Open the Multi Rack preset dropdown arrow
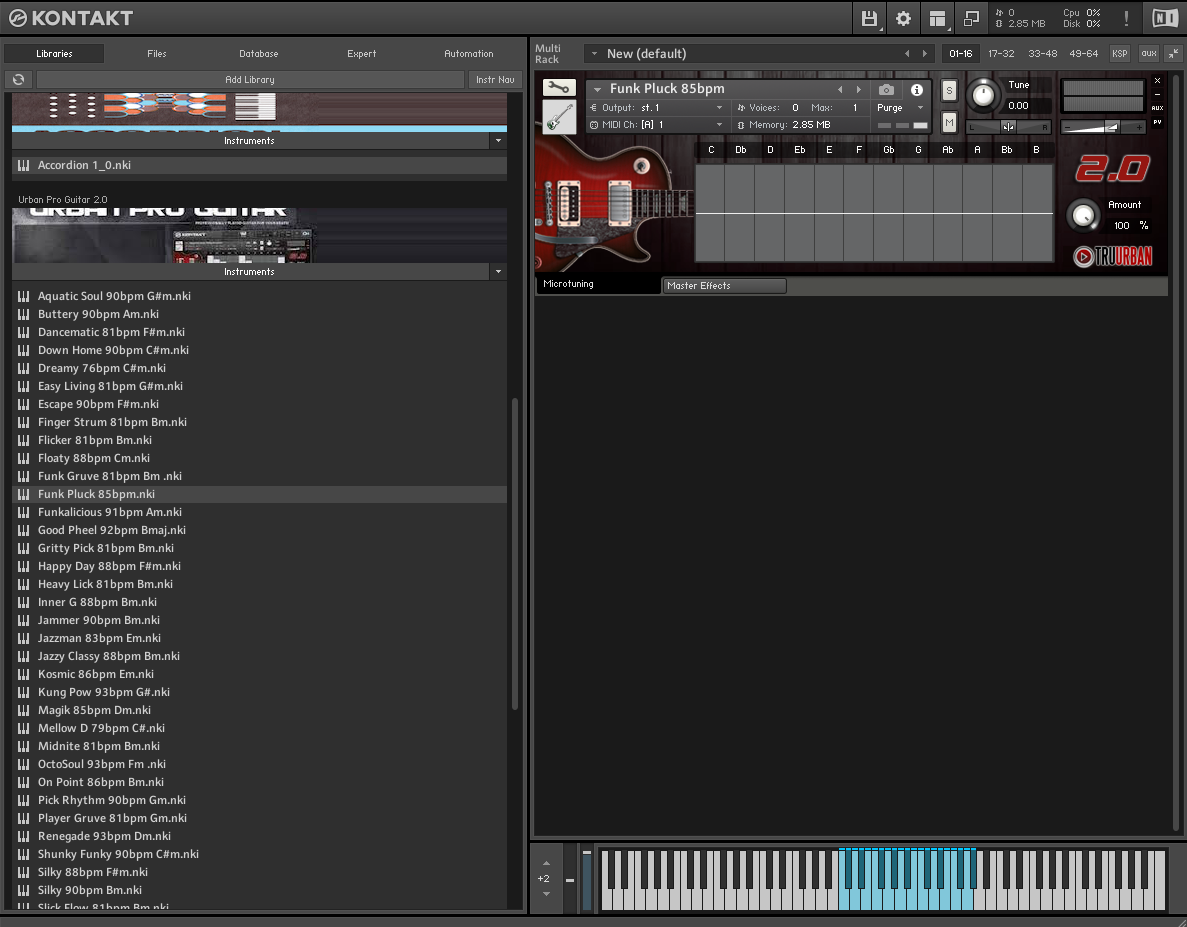The image size is (1187, 927). pos(594,54)
